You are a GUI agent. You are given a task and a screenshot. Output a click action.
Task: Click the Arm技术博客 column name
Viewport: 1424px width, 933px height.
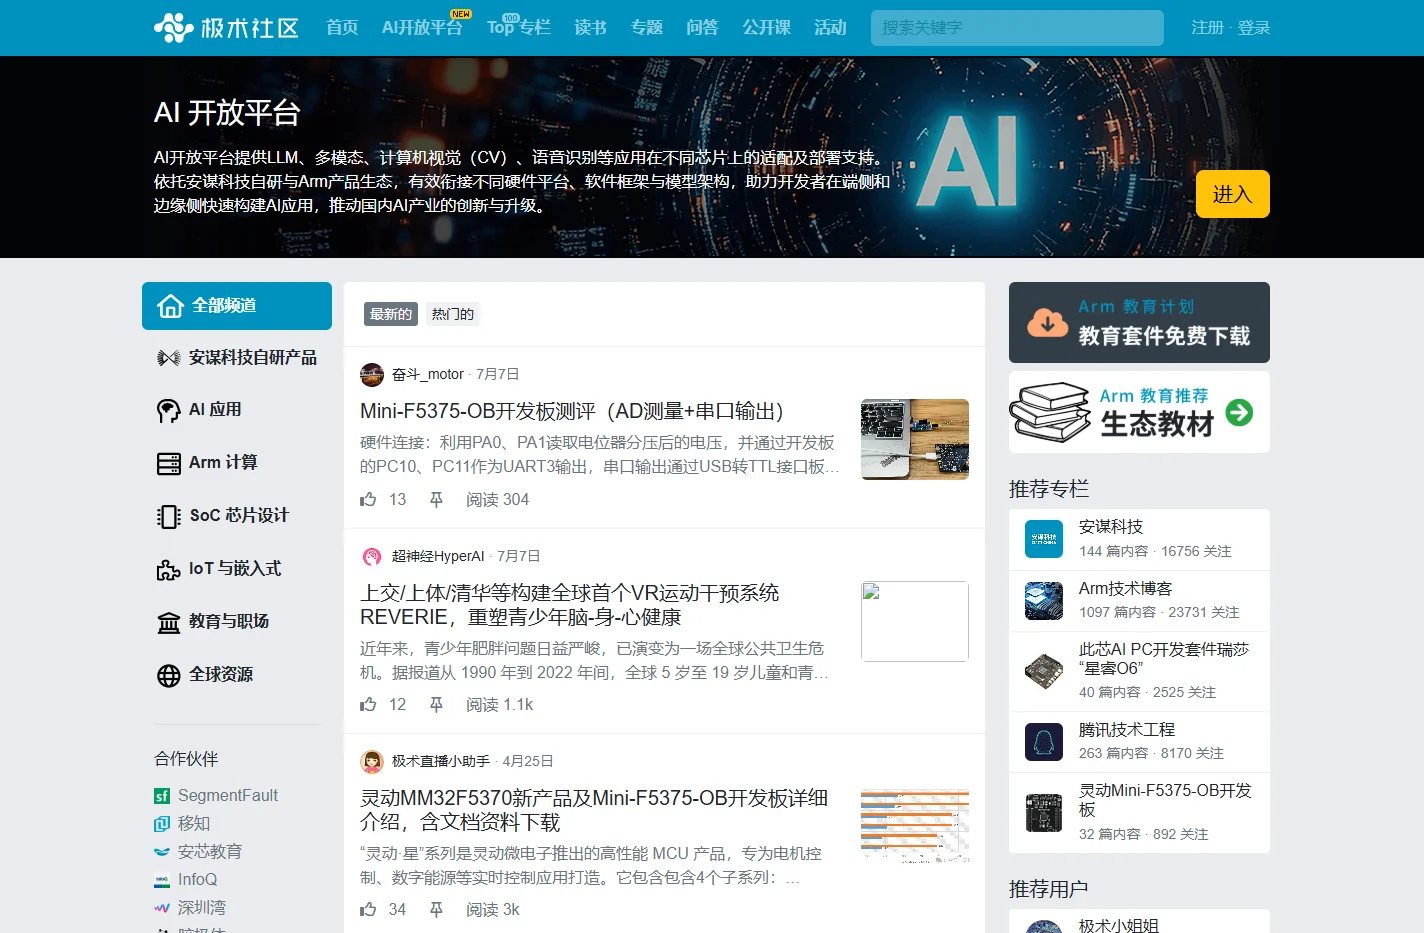tap(1126, 588)
